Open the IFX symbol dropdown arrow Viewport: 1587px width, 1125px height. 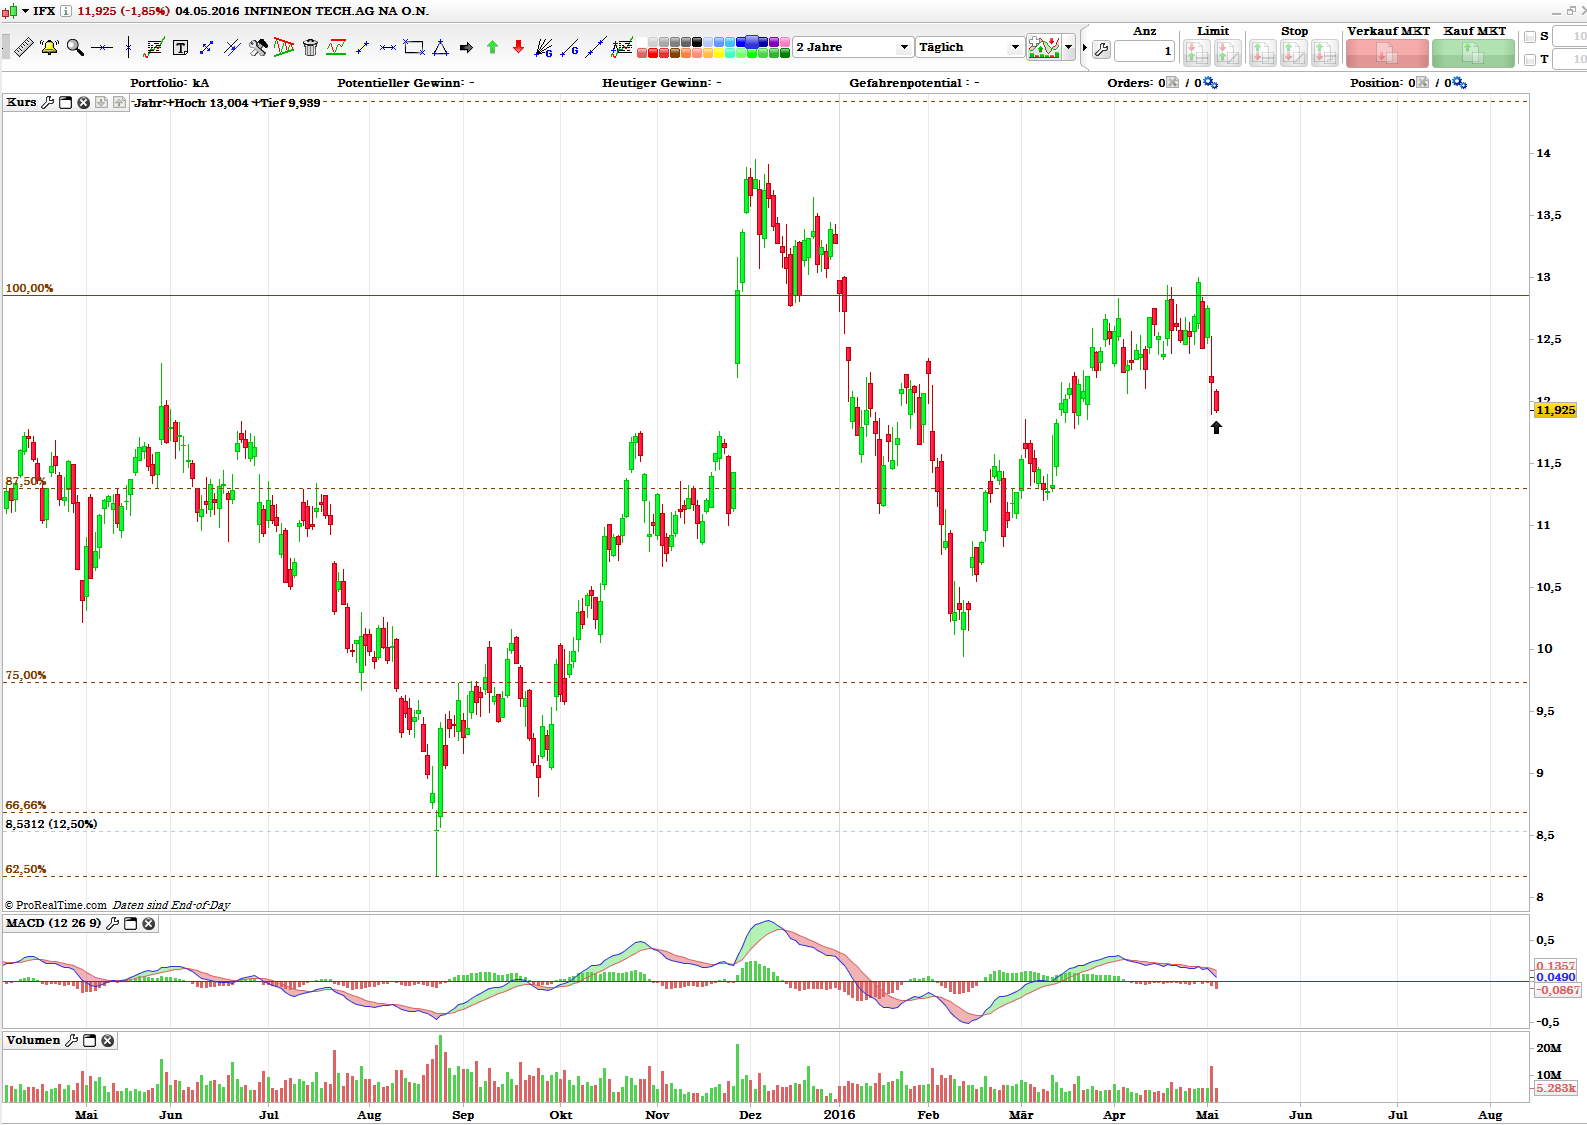[25, 11]
